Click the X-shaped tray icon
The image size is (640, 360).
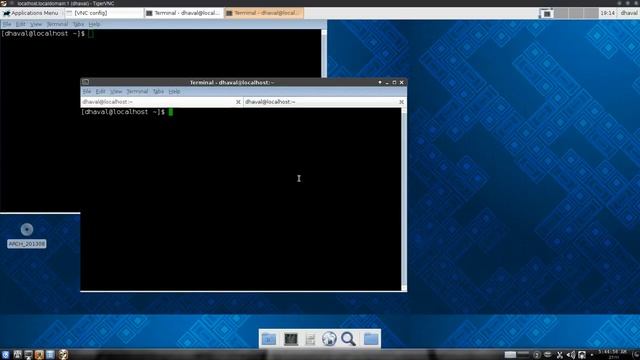pos(560,355)
